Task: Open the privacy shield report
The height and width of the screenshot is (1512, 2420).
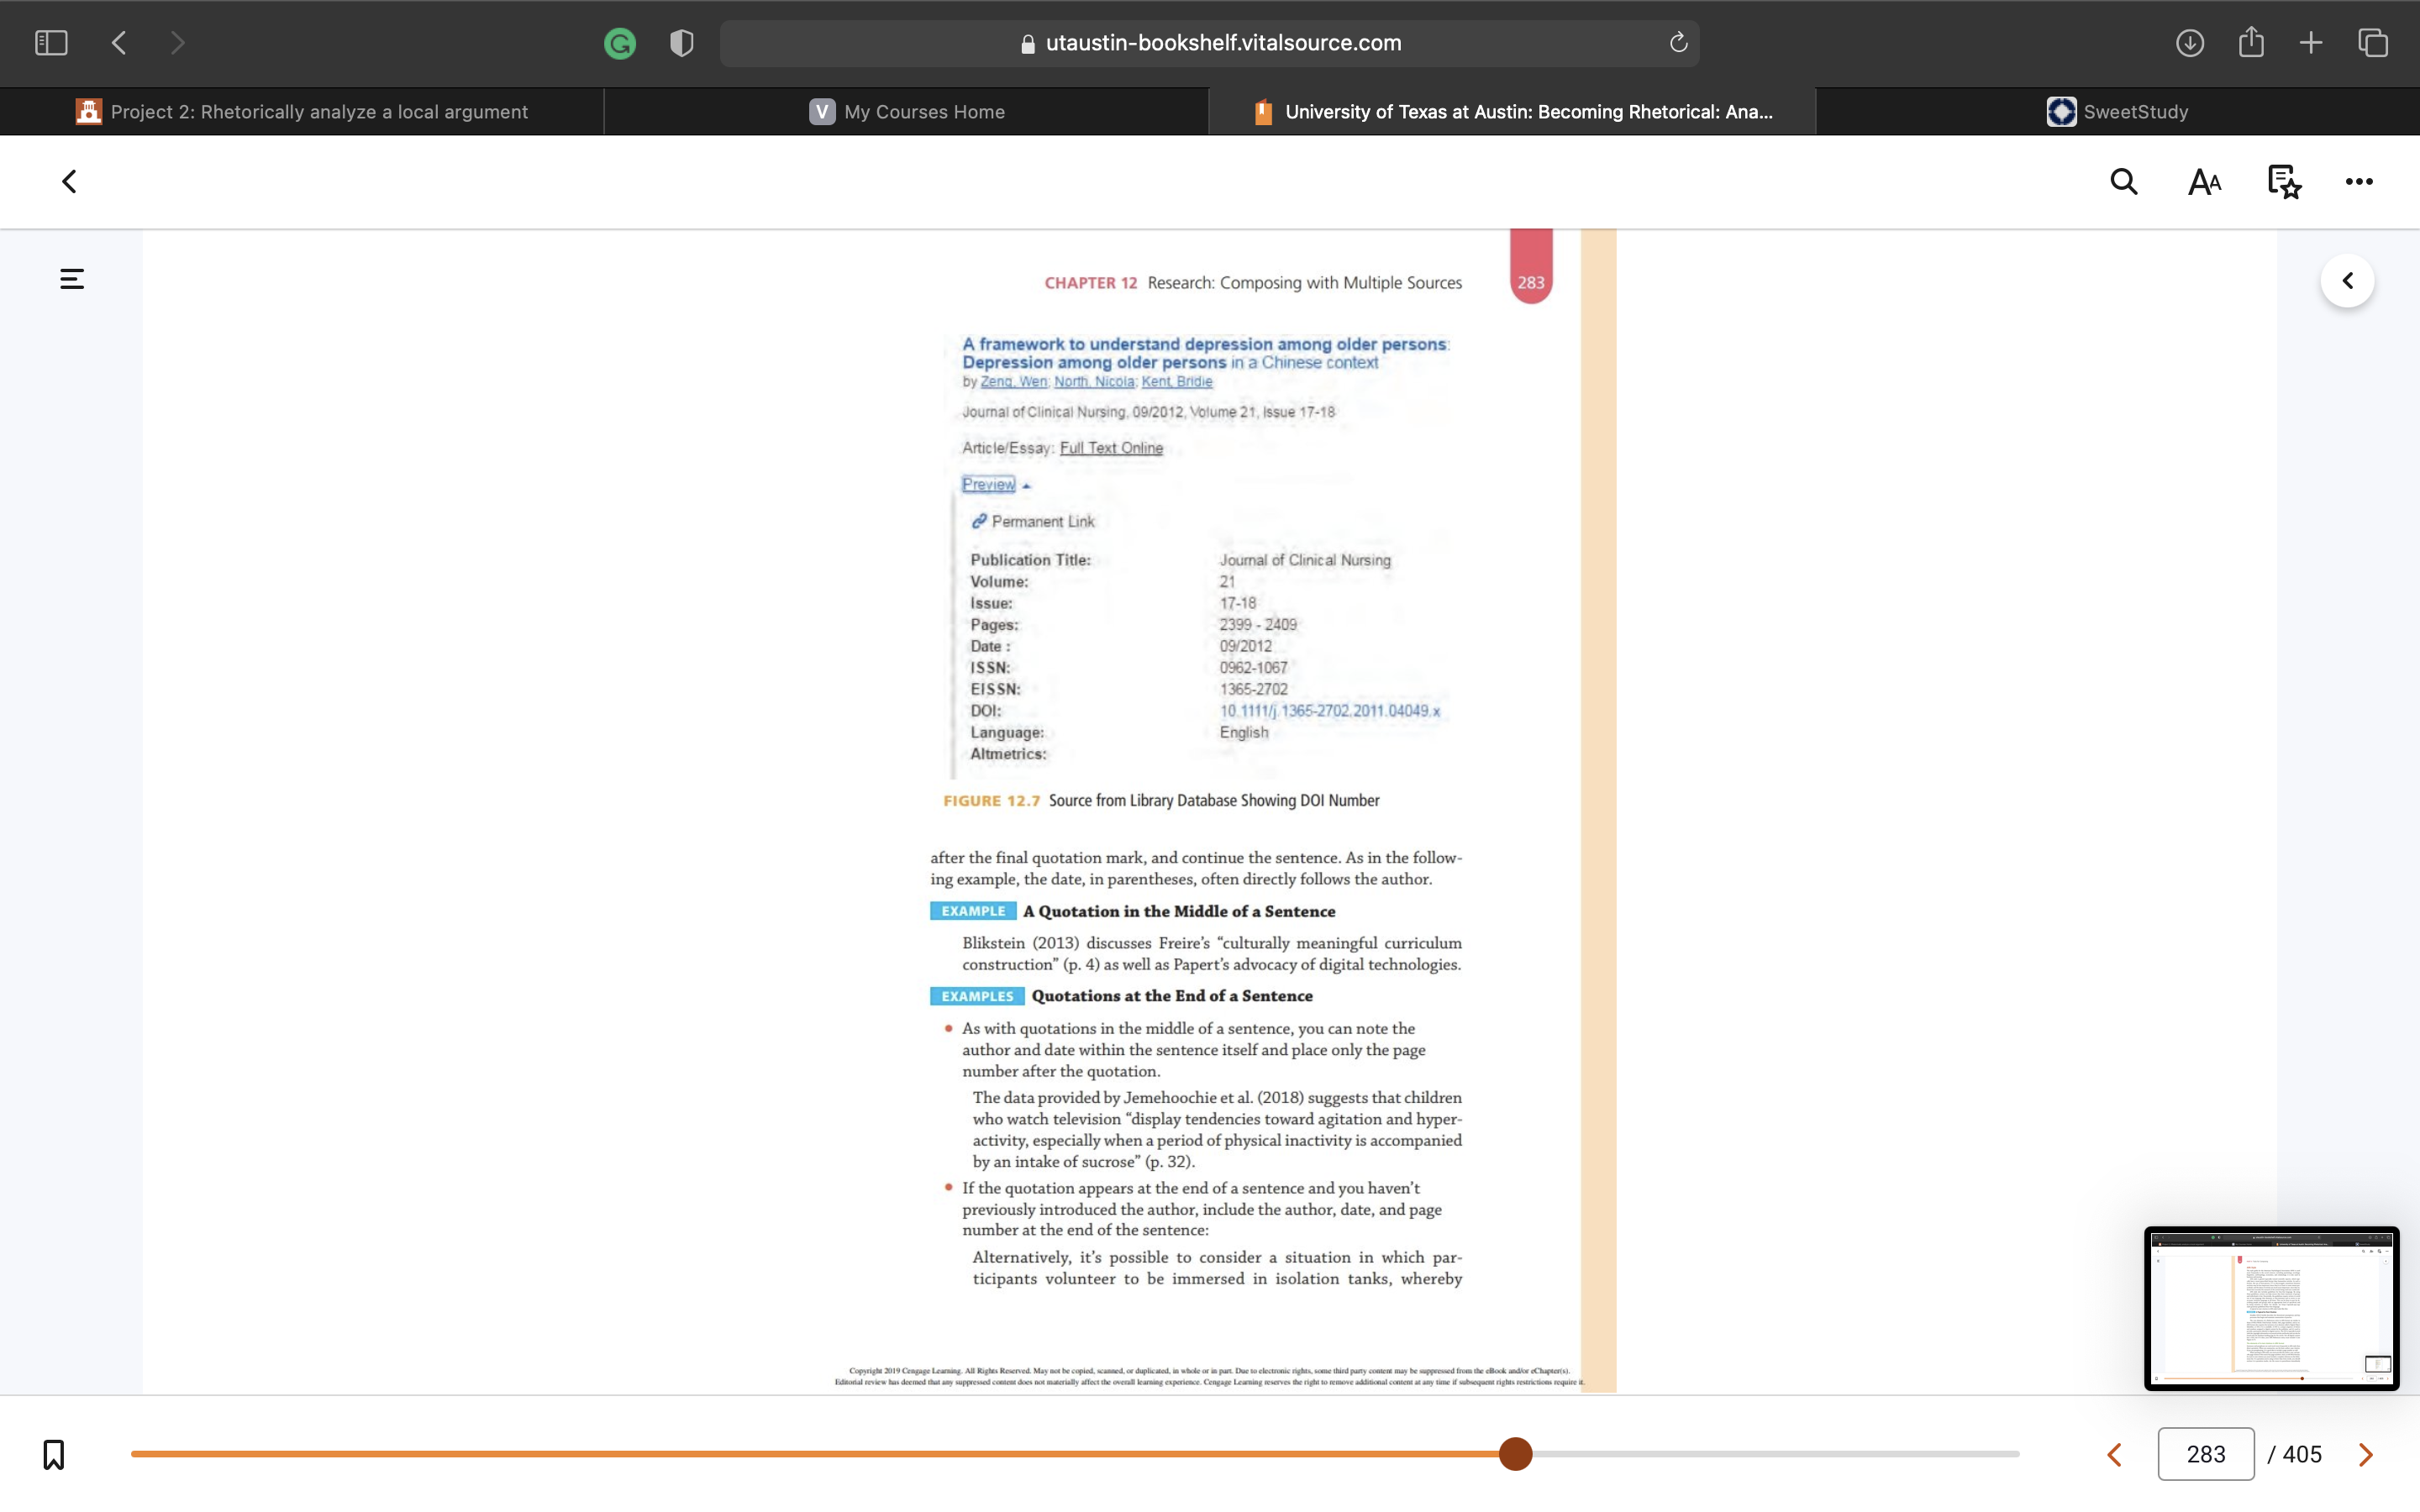Action: point(682,43)
